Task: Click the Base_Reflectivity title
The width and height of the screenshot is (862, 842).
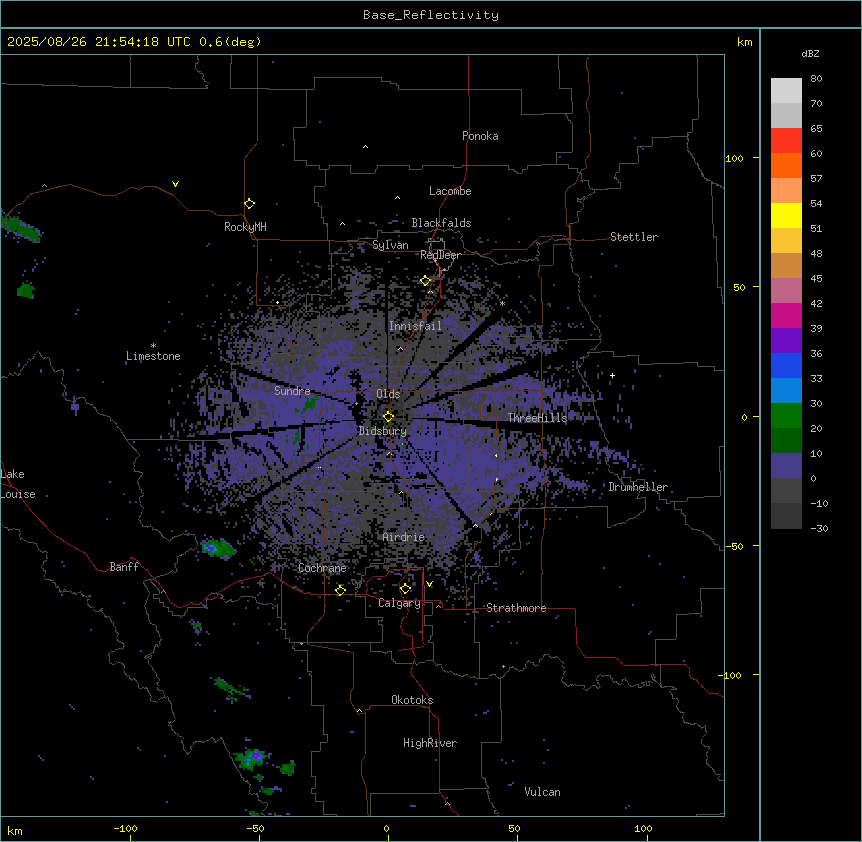Action: click(x=431, y=15)
